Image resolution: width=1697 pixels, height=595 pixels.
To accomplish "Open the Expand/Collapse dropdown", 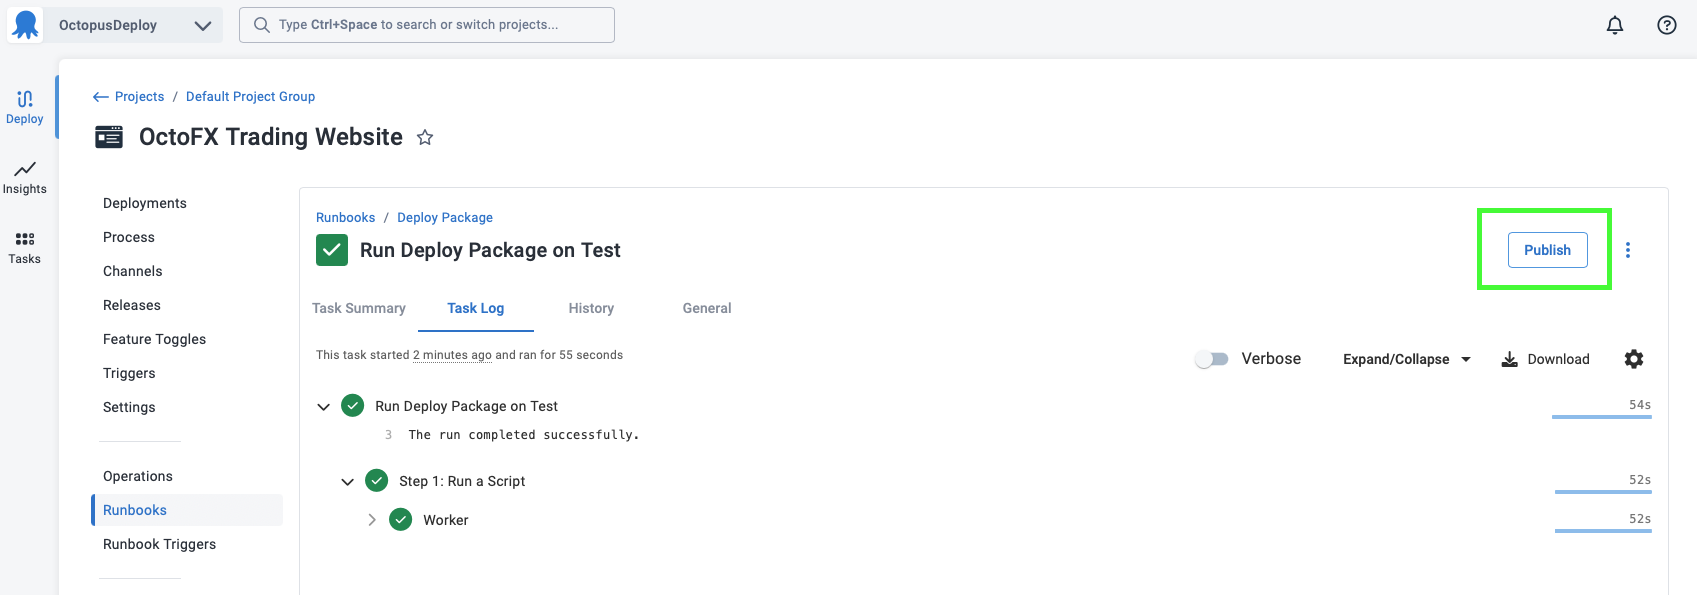I will click(1407, 359).
